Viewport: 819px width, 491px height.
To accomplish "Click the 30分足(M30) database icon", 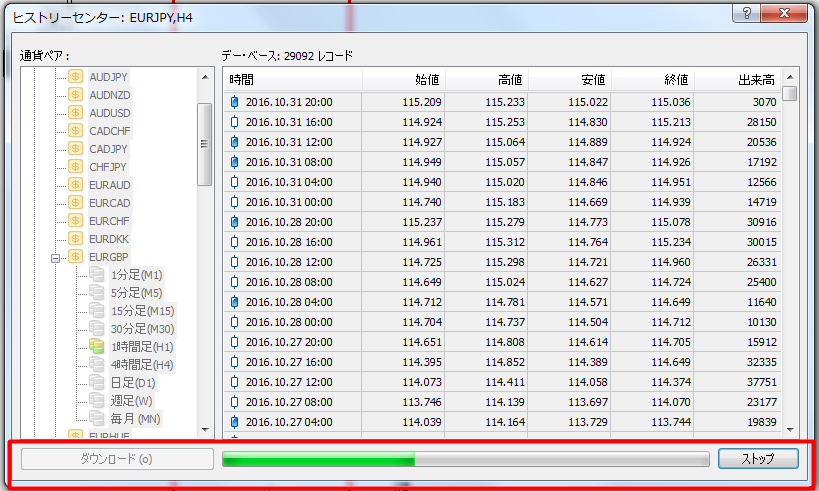I will [97, 328].
